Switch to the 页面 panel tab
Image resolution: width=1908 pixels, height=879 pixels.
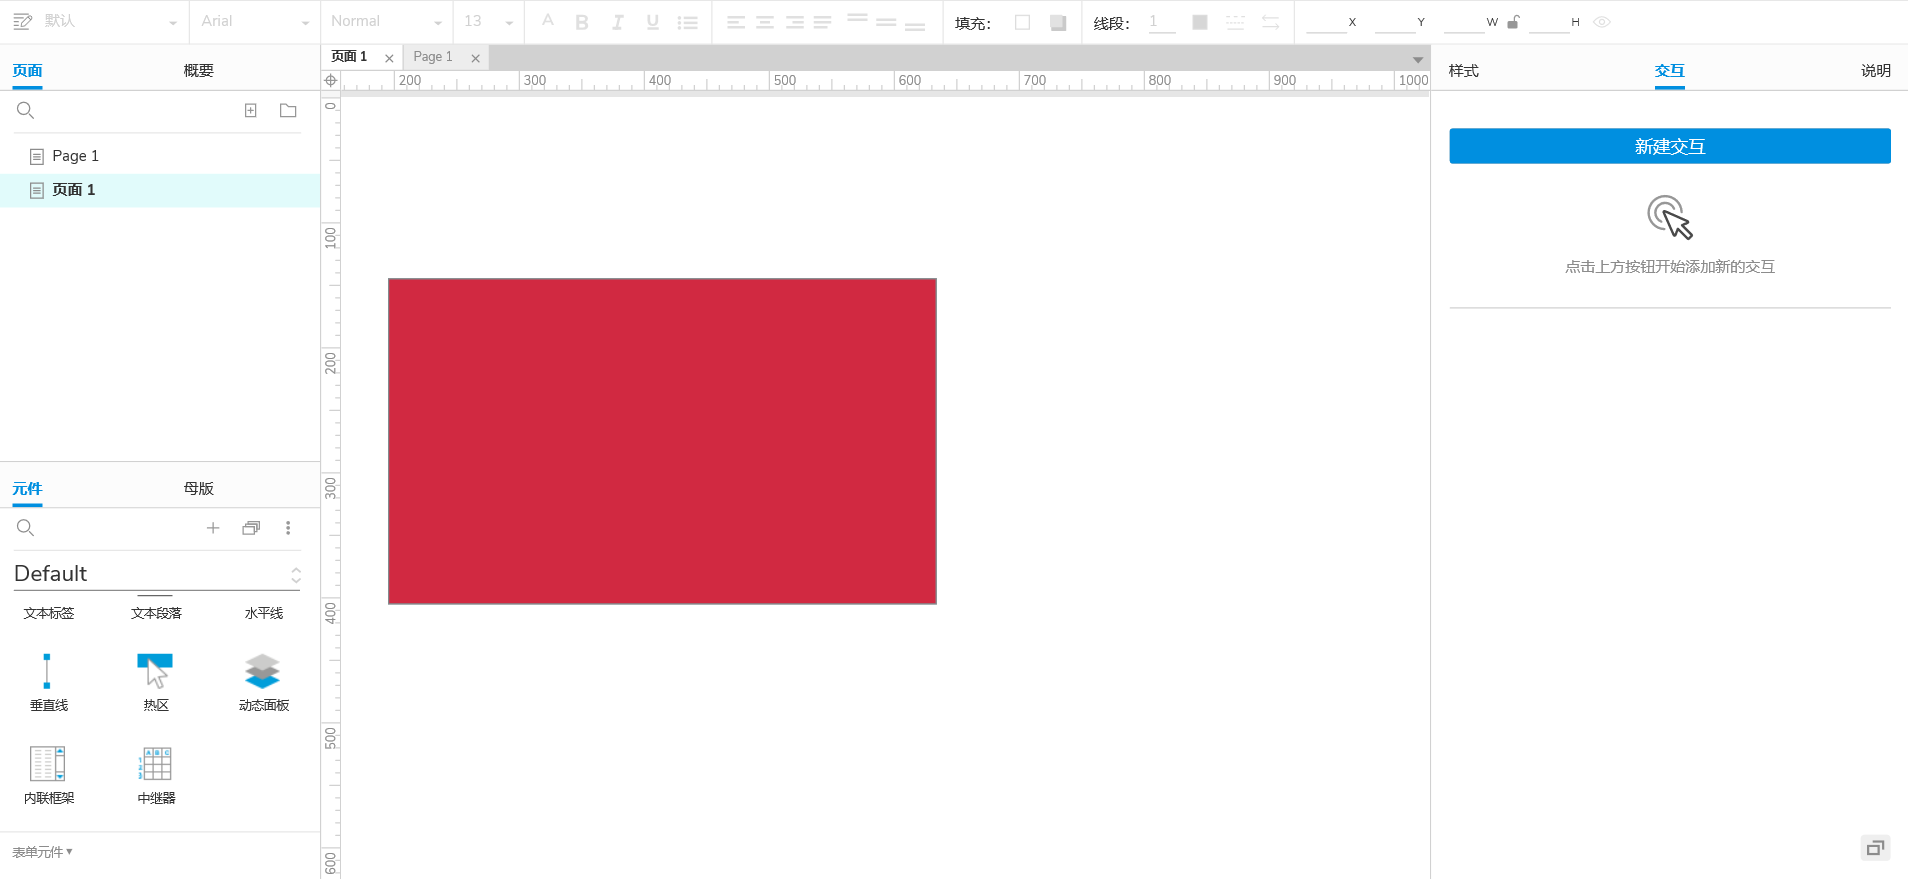[x=27, y=71]
